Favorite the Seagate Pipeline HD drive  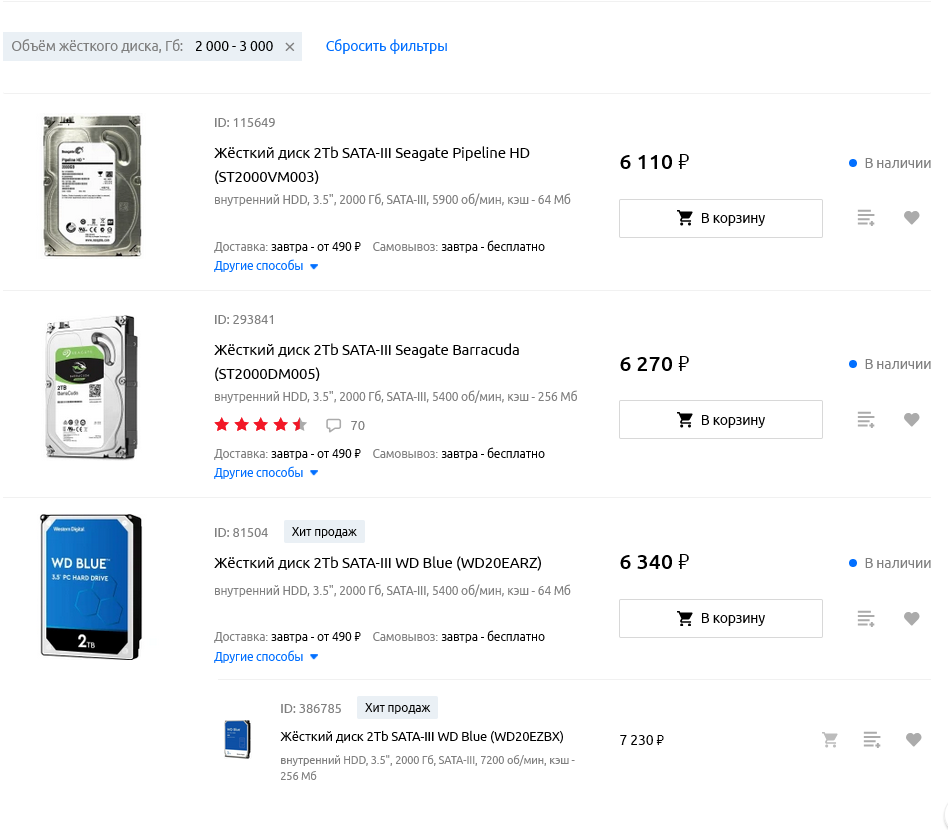pos(912,218)
